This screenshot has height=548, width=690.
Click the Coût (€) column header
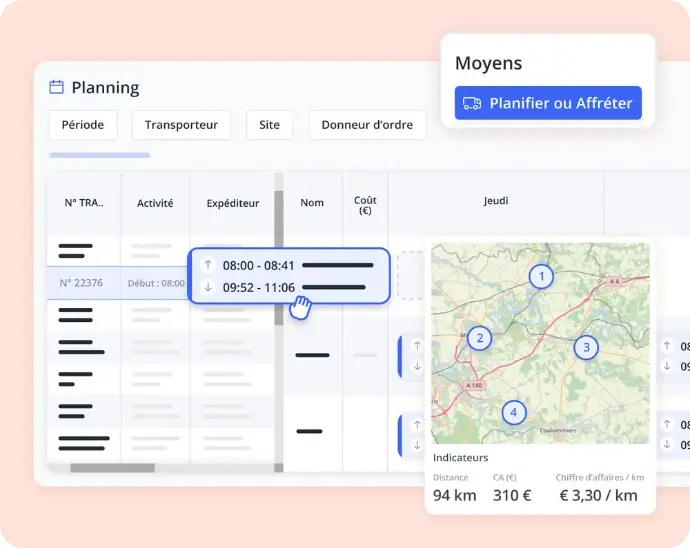[x=365, y=205]
